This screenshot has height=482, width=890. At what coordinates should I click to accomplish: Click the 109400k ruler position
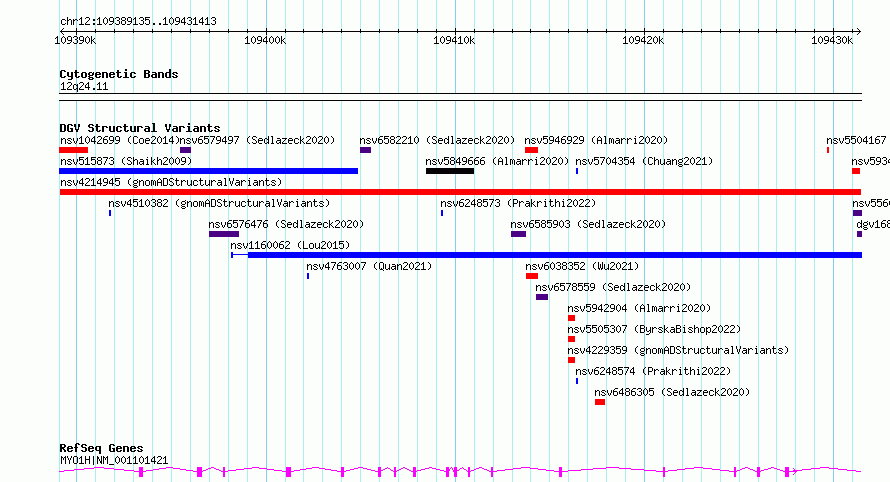click(265, 40)
